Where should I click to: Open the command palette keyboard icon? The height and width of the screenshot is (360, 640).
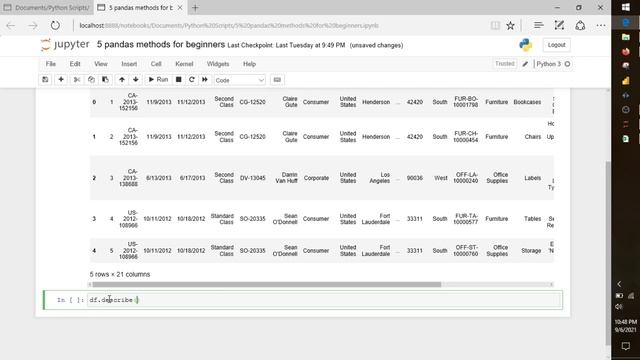click(x=277, y=80)
